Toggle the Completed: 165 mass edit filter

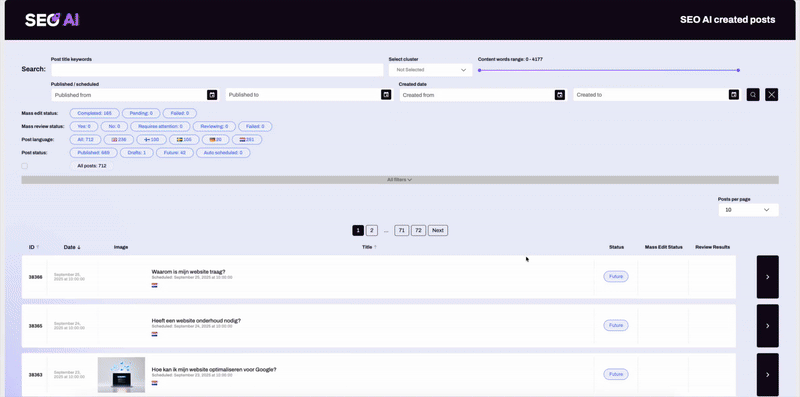tap(94, 113)
